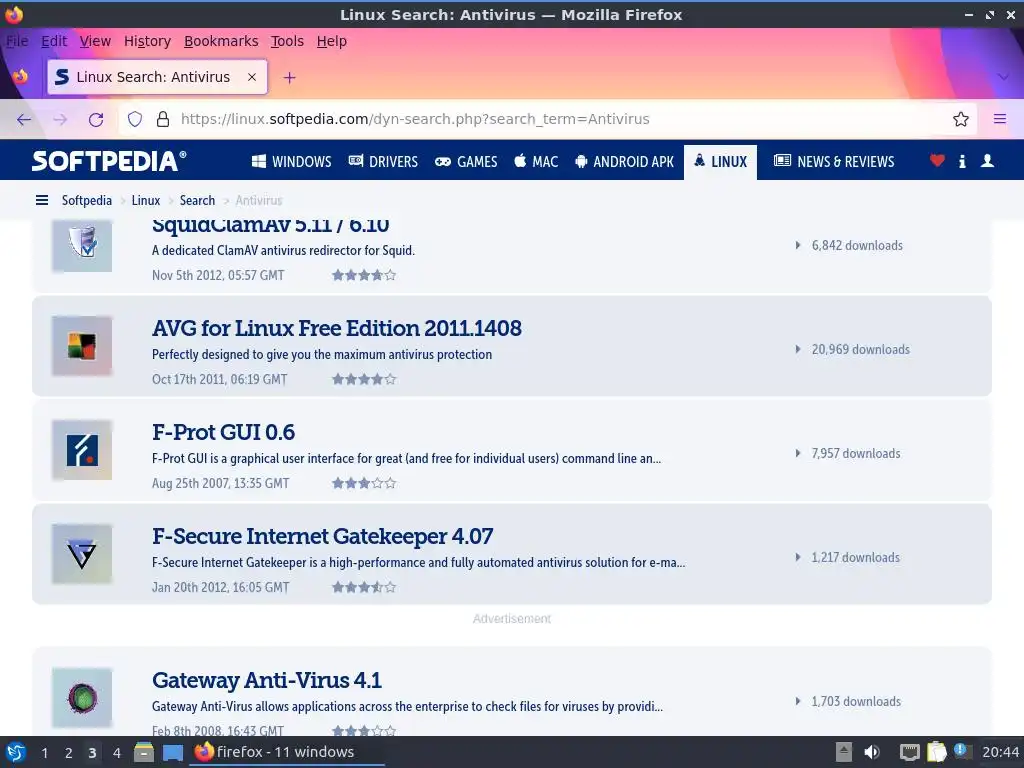Viewport: 1024px width, 768px height.
Task: Open the file manager taskbar icon
Action: (x=144, y=752)
